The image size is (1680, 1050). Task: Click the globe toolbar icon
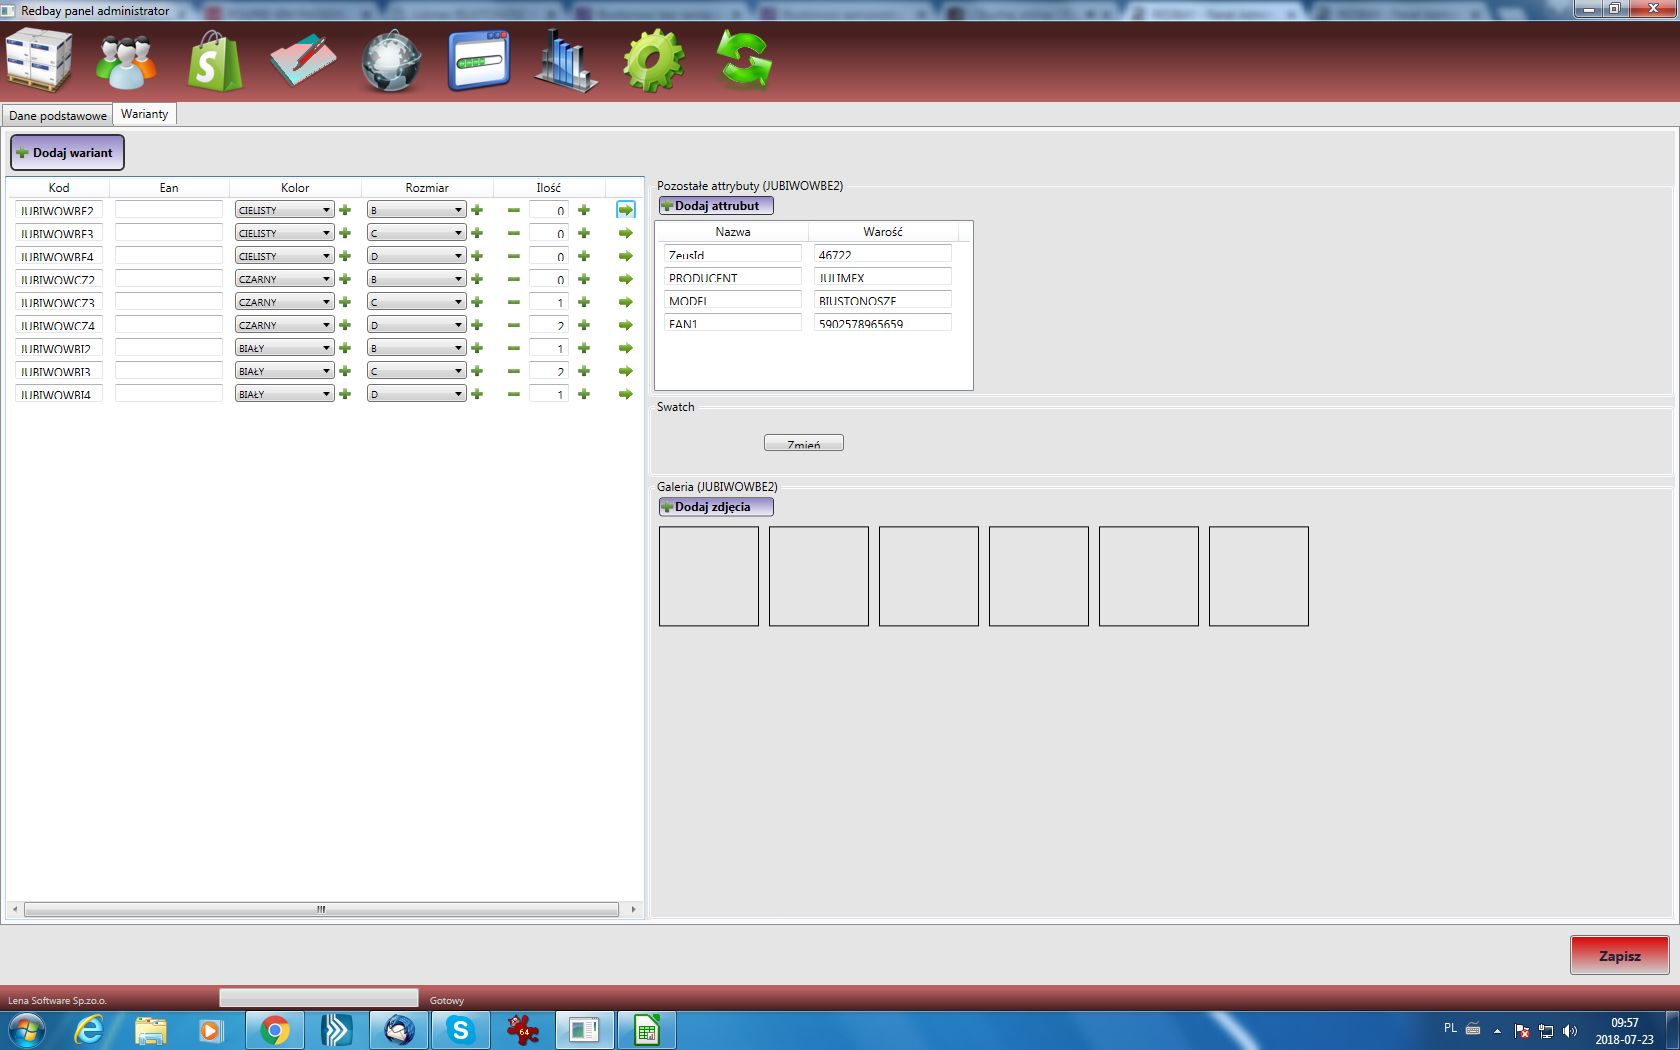[x=391, y=62]
